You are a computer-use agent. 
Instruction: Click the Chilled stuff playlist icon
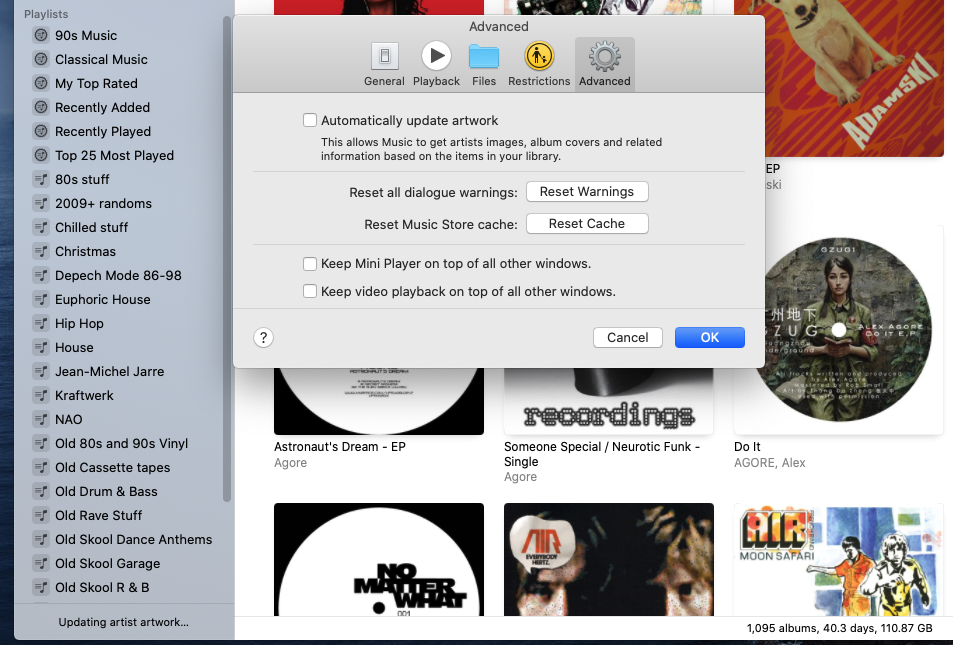[41, 227]
